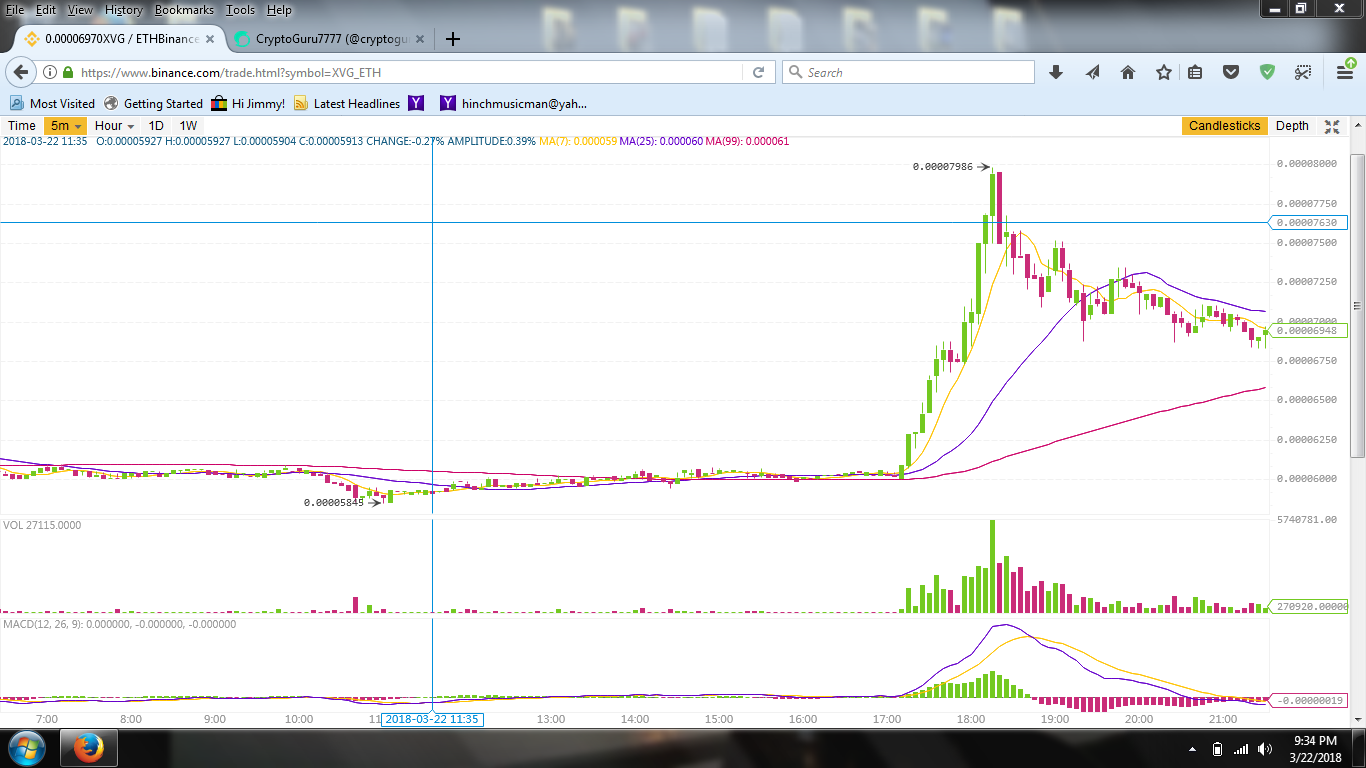This screenshot has height=768, width=1366.
Task: Open the search magnifier icon
Action: tap(796, 72)
